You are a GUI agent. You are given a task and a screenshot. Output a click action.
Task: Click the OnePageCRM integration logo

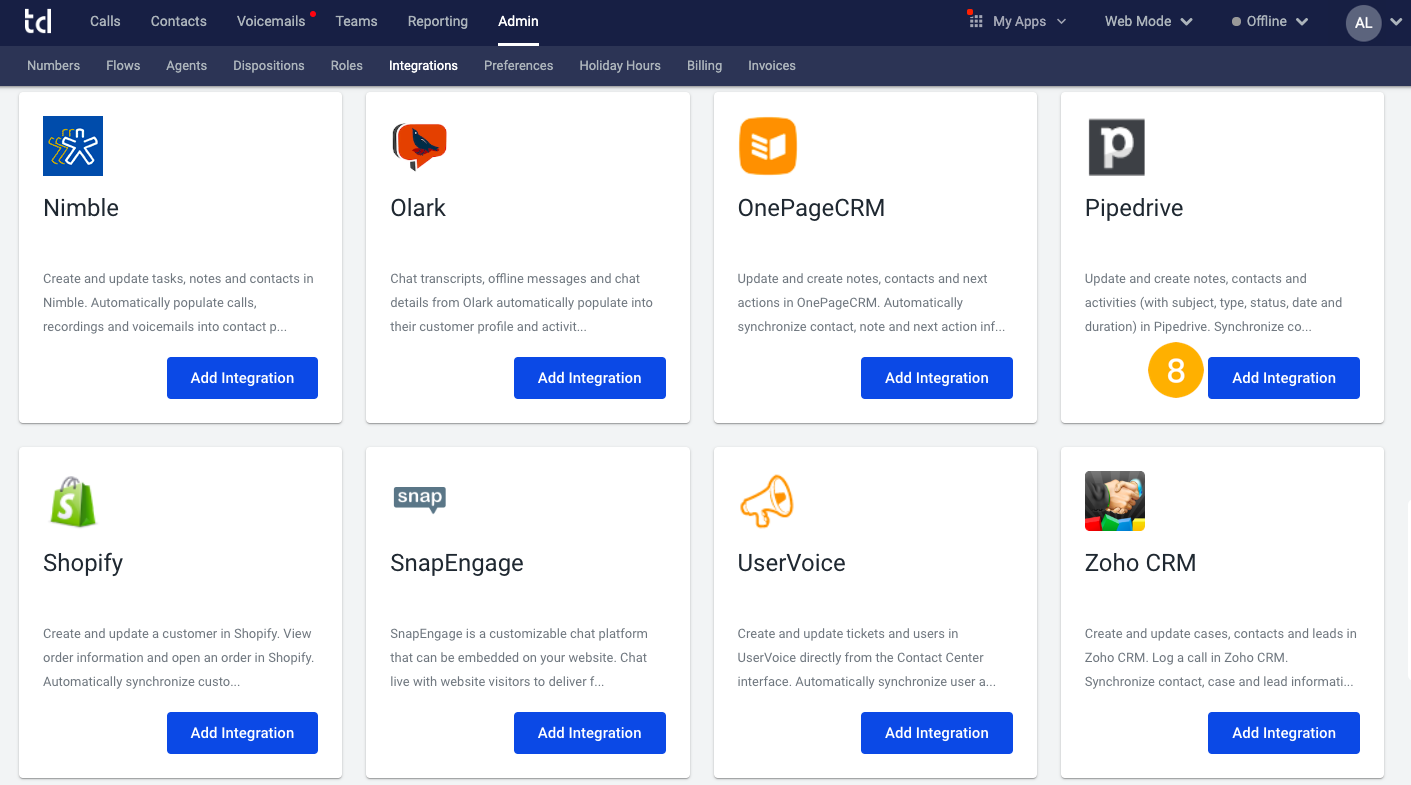(x=767, y=146)
